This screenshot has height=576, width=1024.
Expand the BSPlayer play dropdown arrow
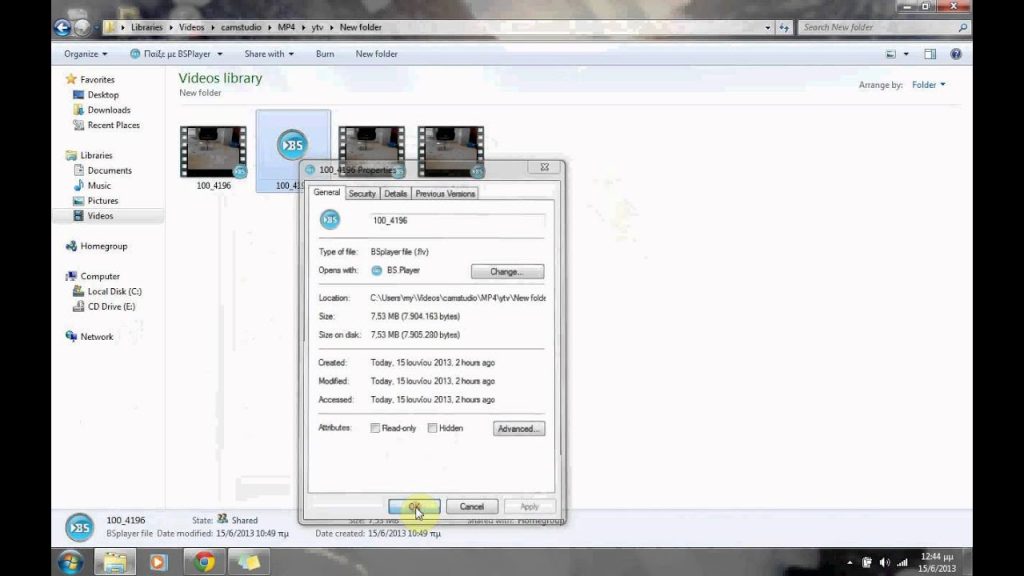220,54
